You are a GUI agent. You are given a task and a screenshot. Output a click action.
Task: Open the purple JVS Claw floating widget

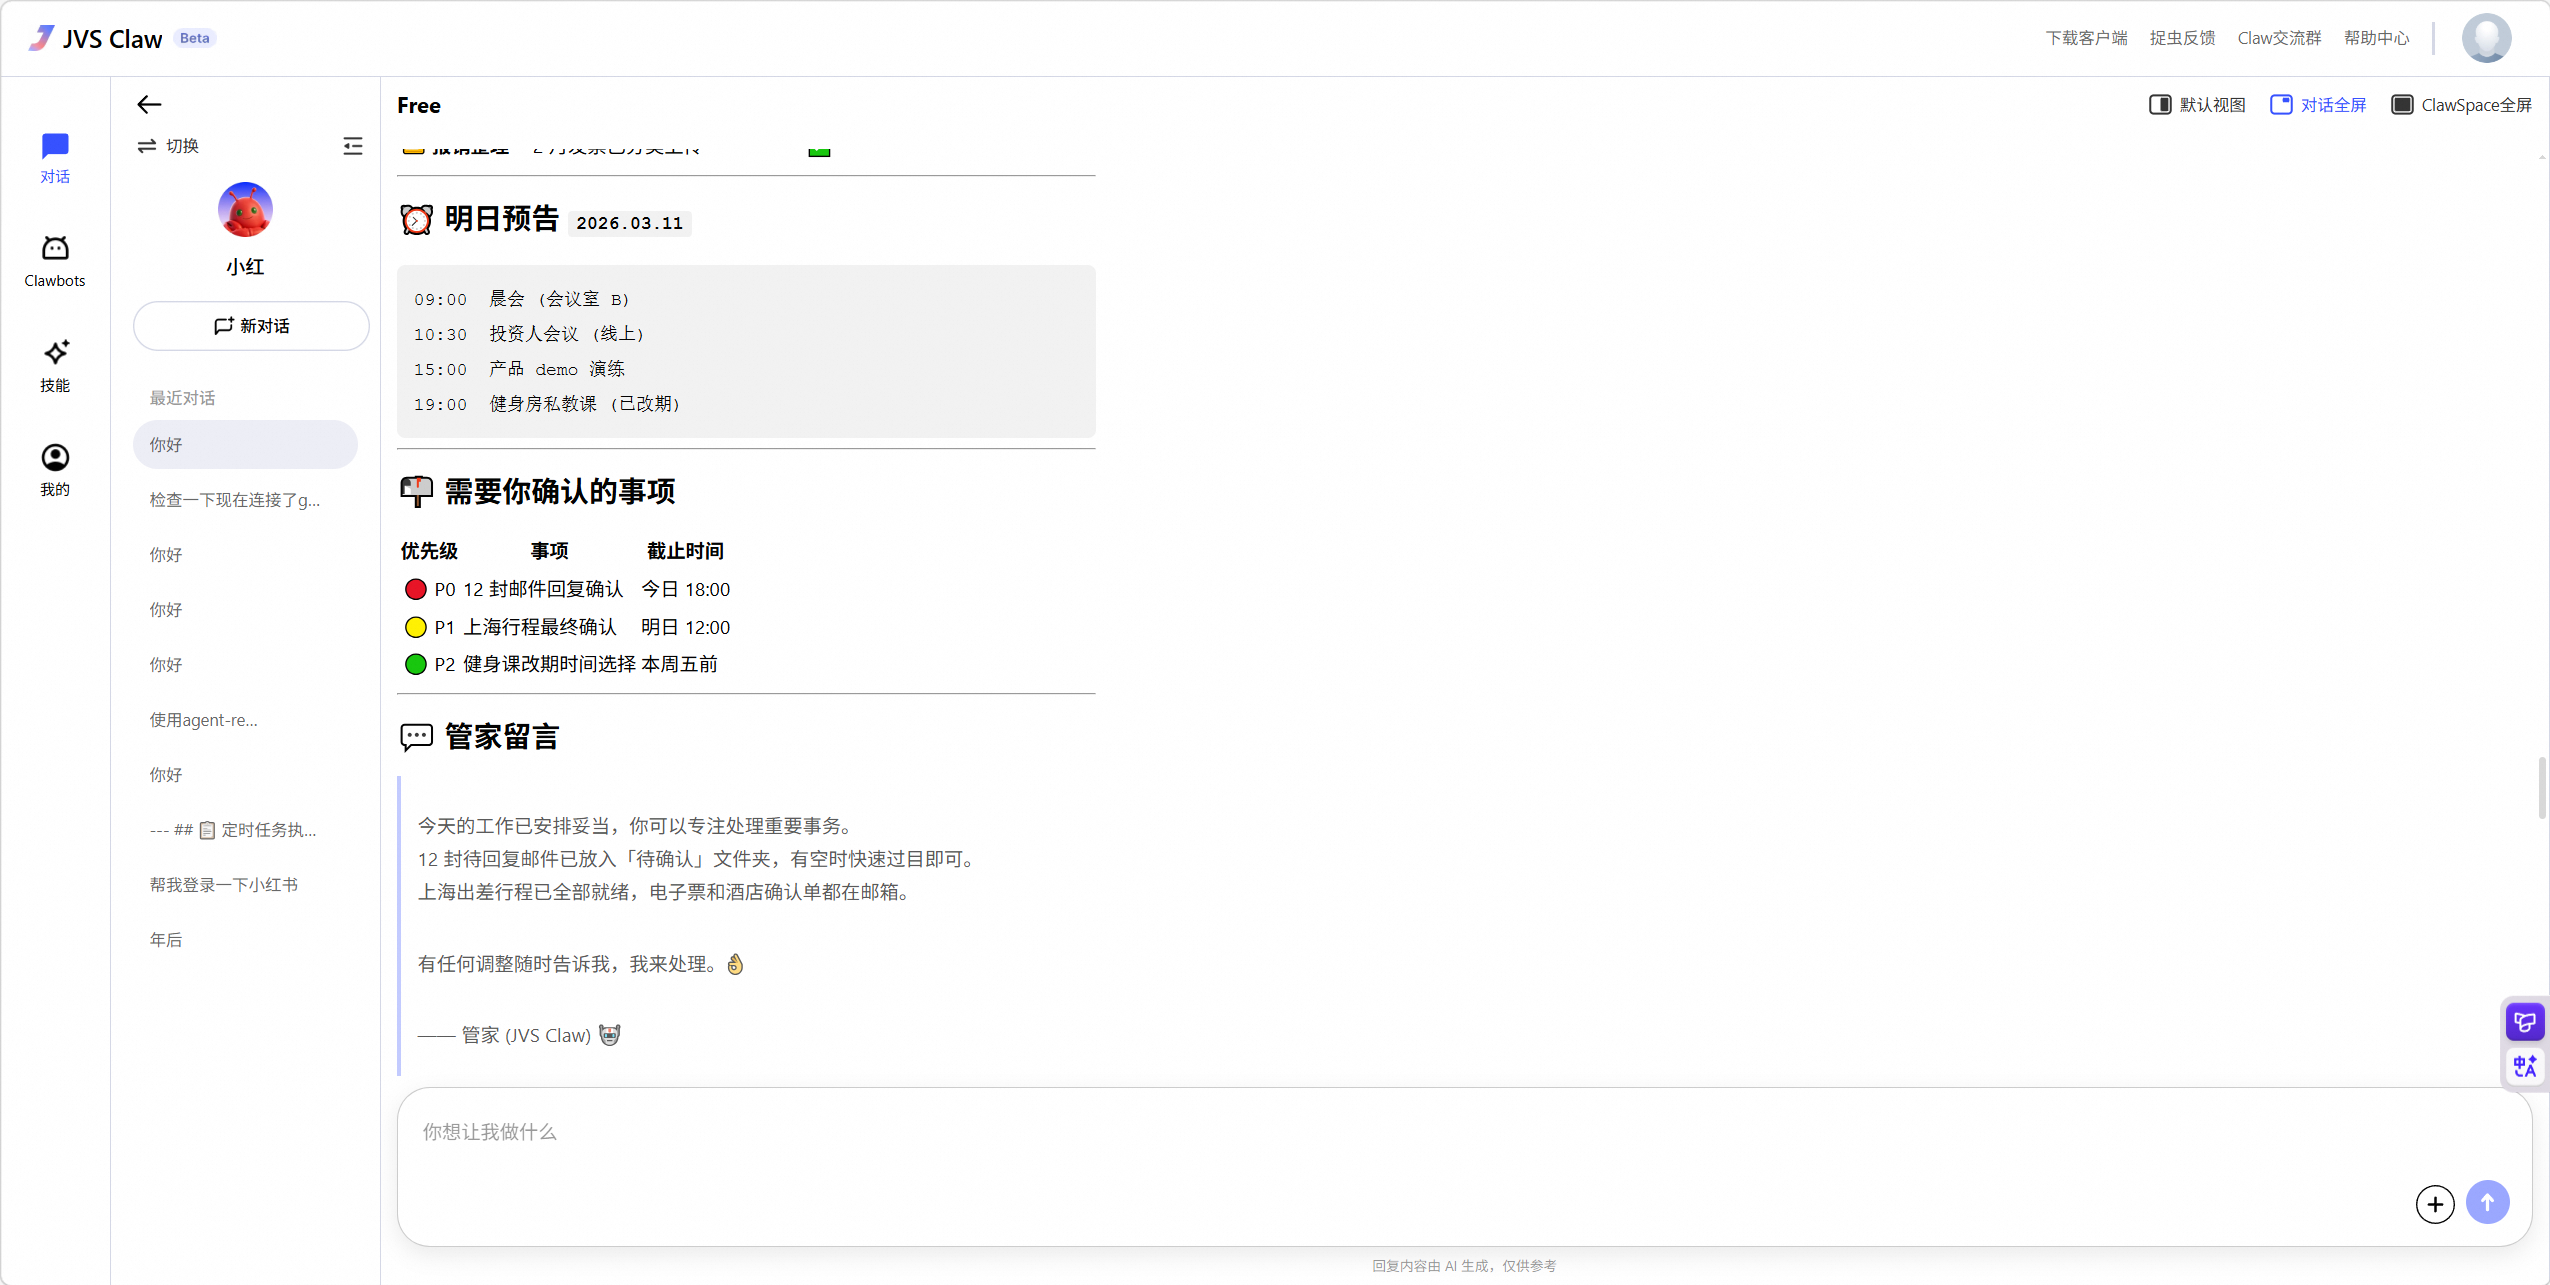[x=2523, y=1020]
